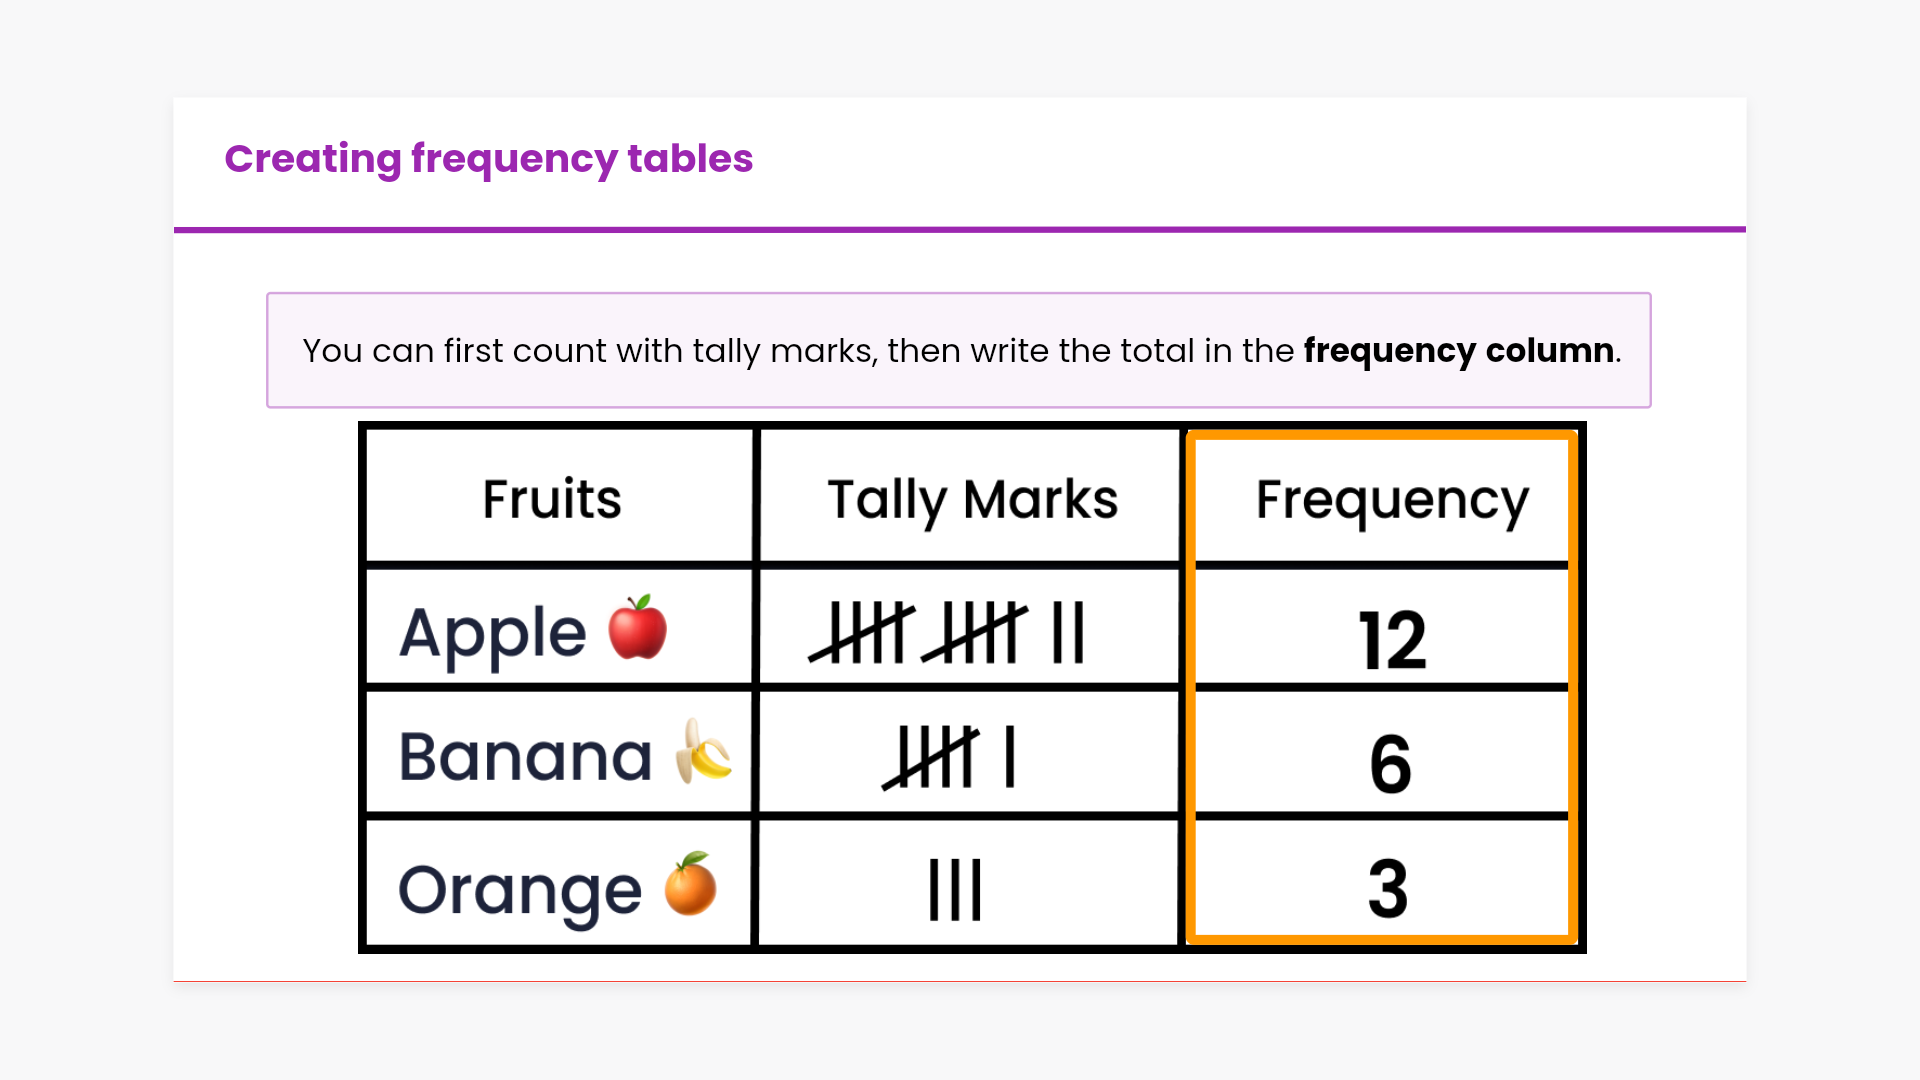Click the banana emoji icon
Viewport: 1920px width, 1080px height.
tap(703, 752)
